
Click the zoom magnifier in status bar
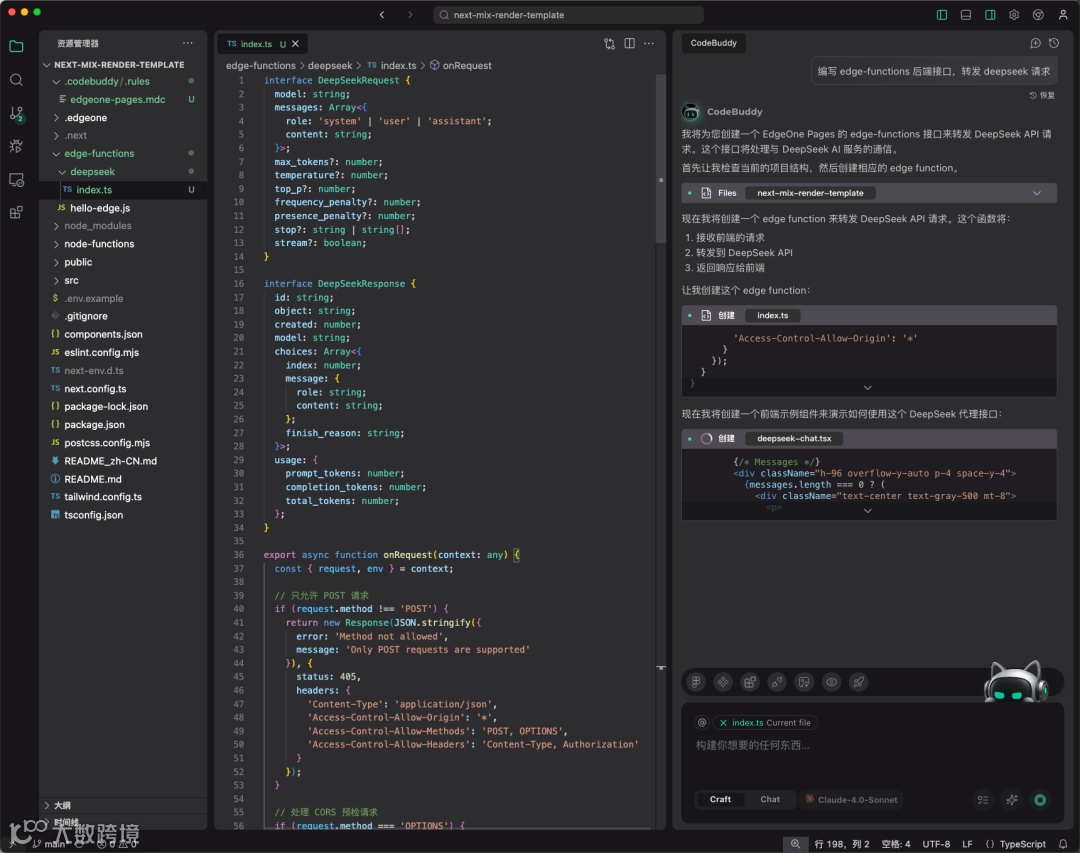tap(796, 844)
